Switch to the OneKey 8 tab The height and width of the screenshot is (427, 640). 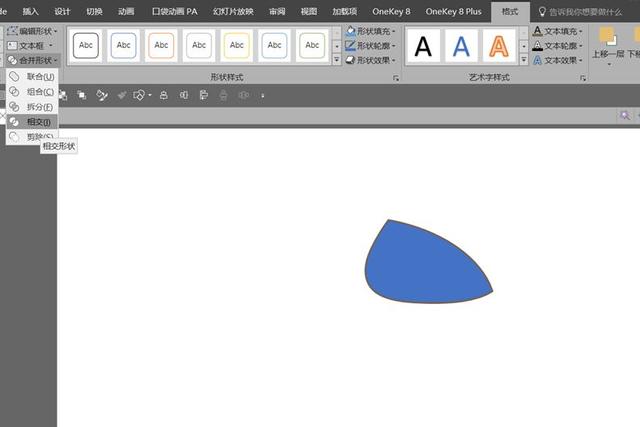(391, 11)
